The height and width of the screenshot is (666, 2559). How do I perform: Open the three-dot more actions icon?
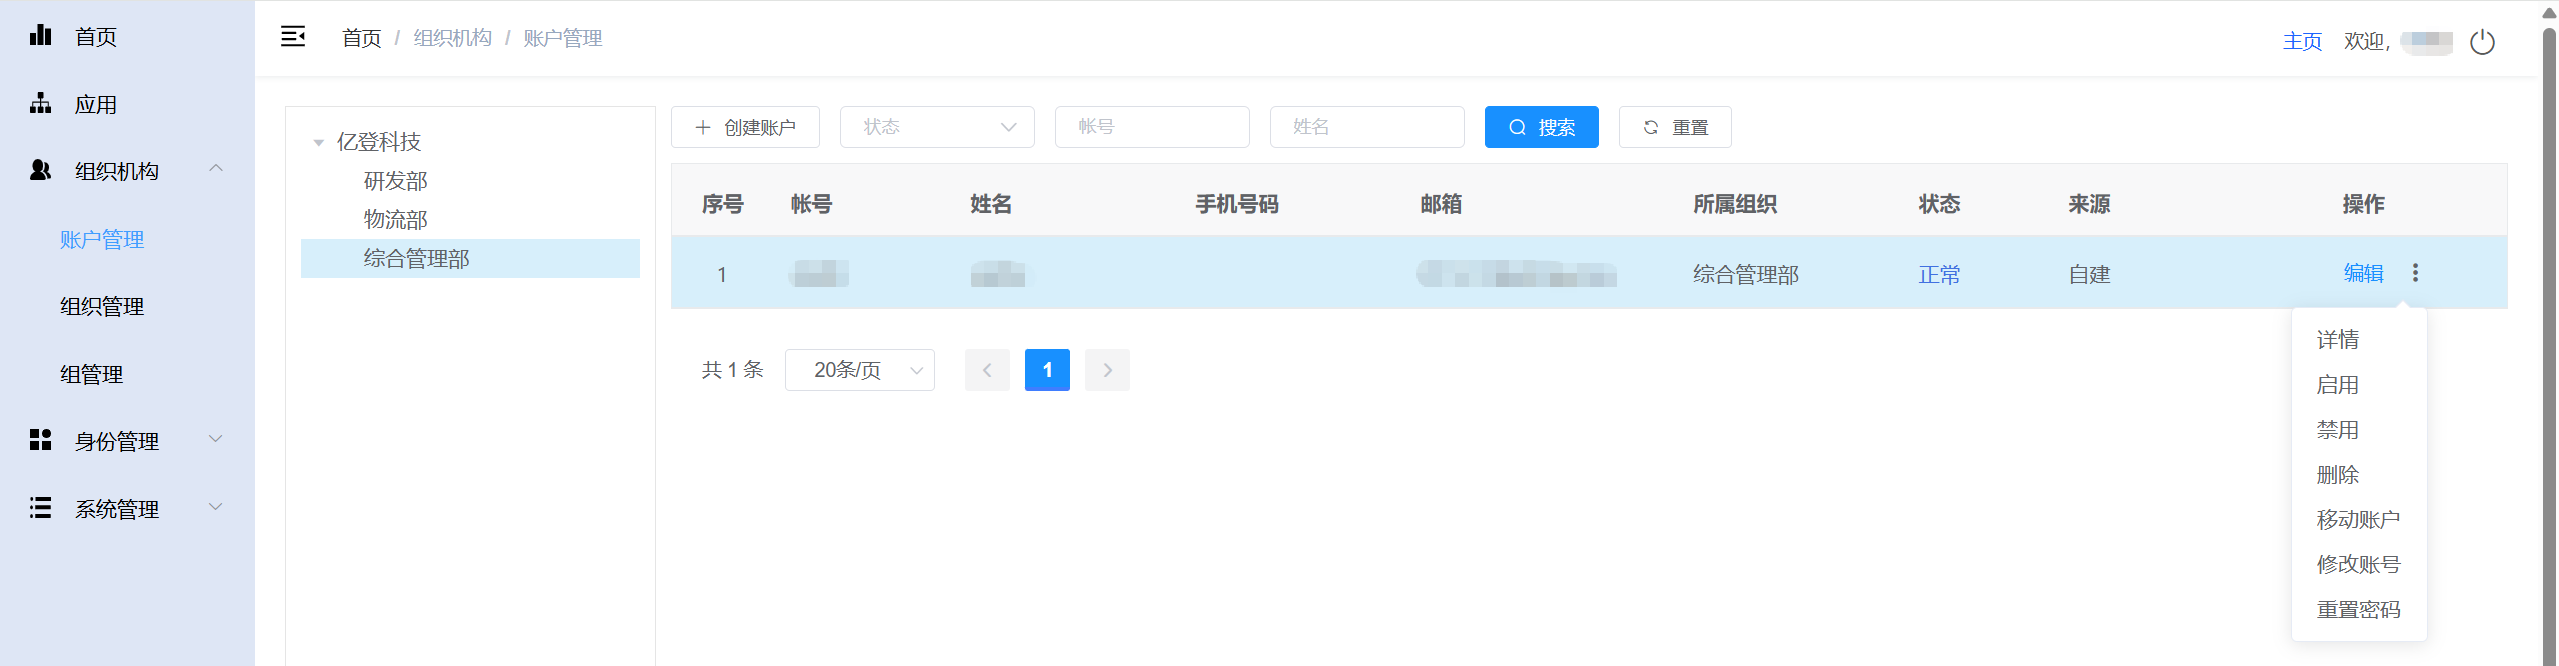point(2415,273)
